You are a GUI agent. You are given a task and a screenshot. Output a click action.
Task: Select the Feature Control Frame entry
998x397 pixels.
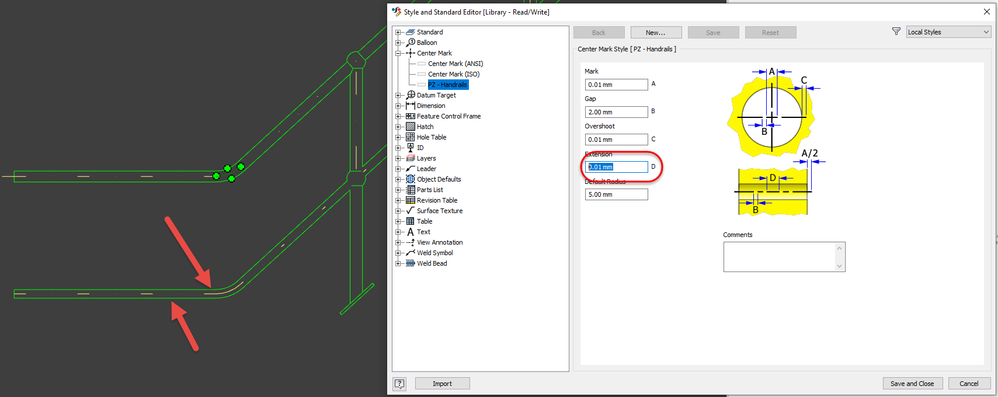coord(449,116)
